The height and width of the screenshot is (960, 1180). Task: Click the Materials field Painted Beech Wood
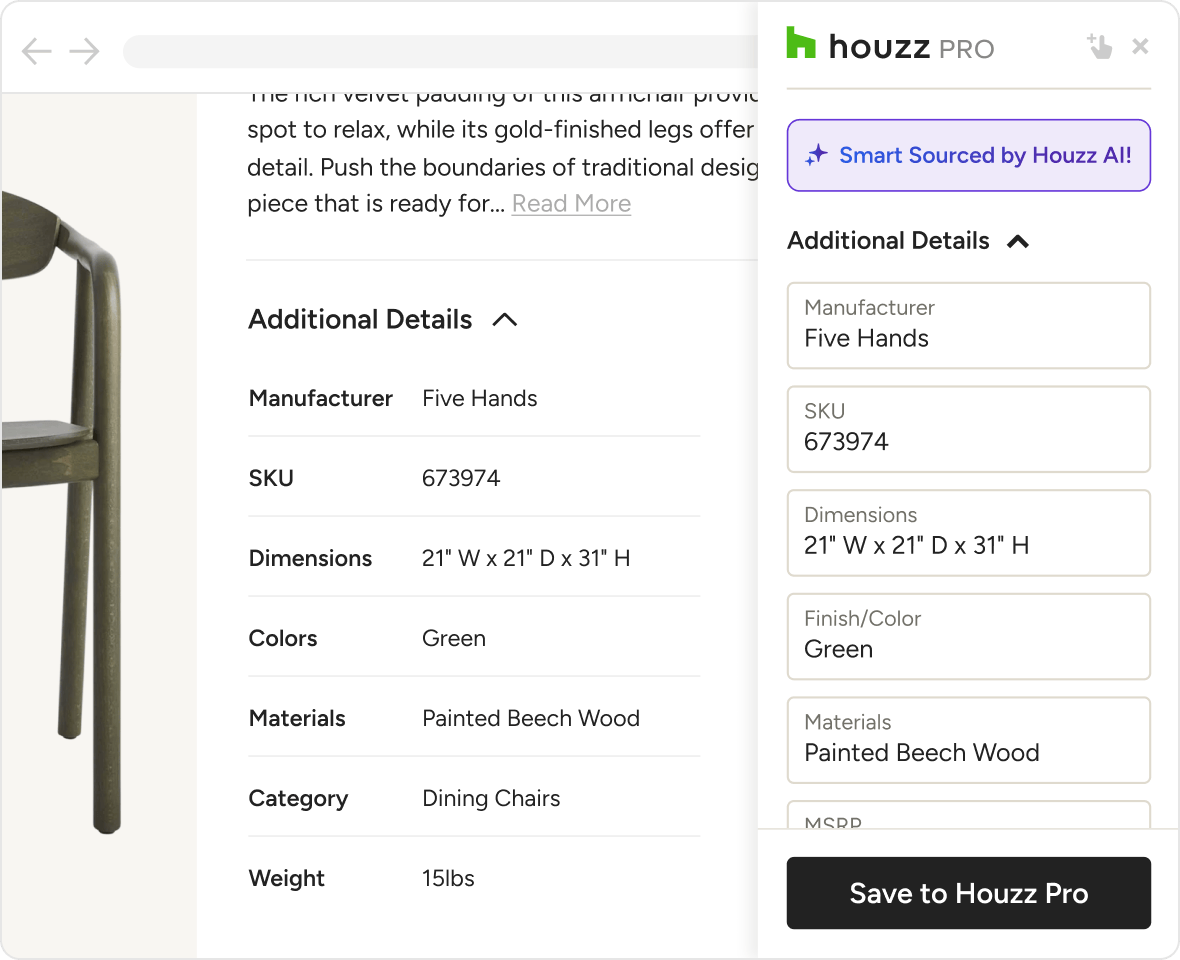969,740
